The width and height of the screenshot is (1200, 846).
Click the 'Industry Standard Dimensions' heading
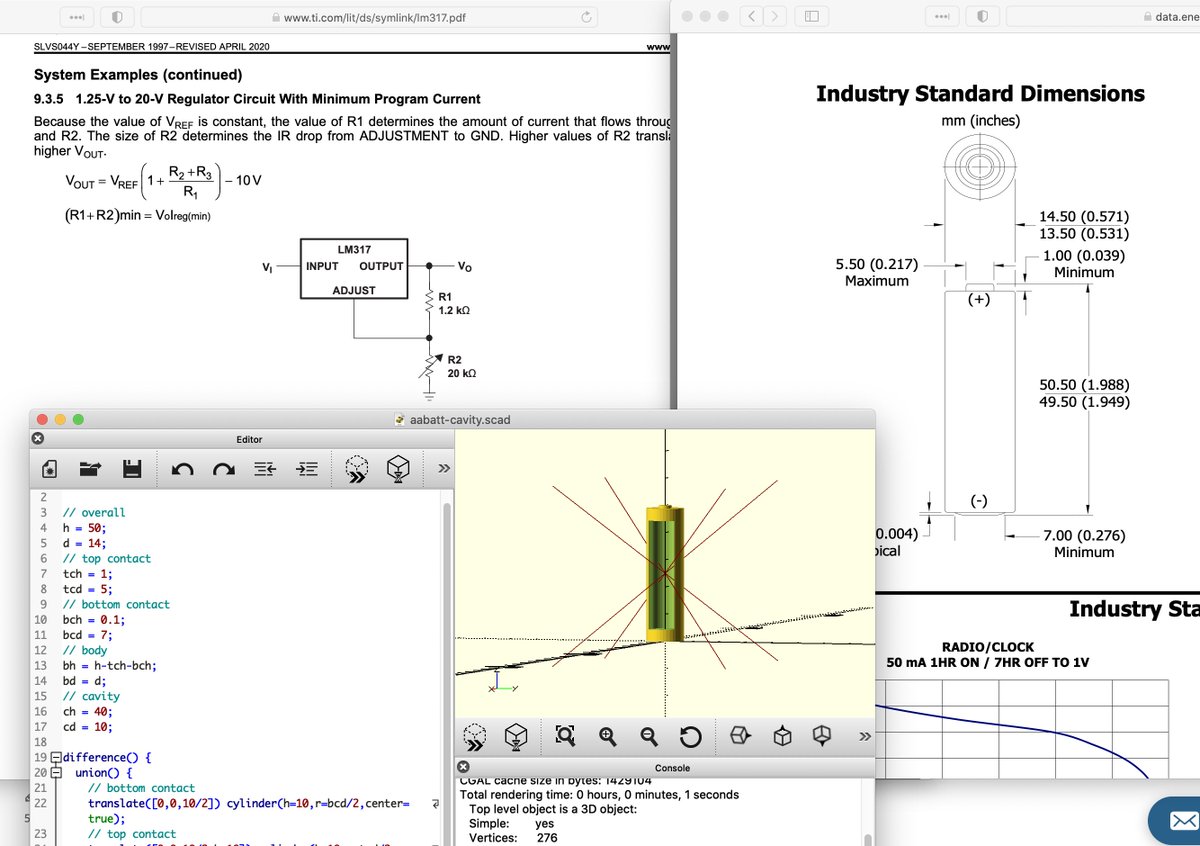point(980,93)
